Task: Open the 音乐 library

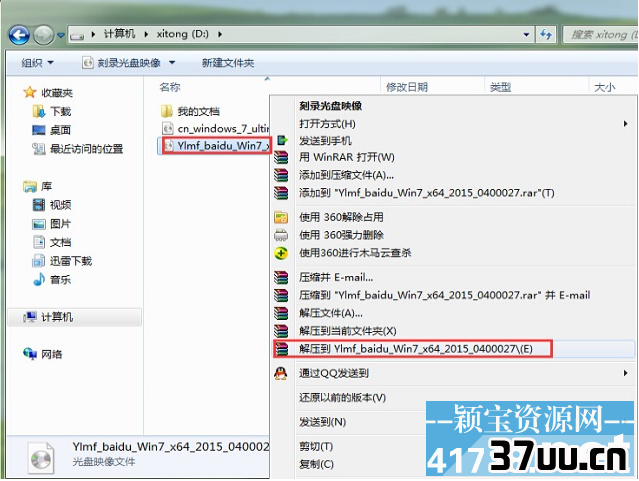Action: [60, 280]
